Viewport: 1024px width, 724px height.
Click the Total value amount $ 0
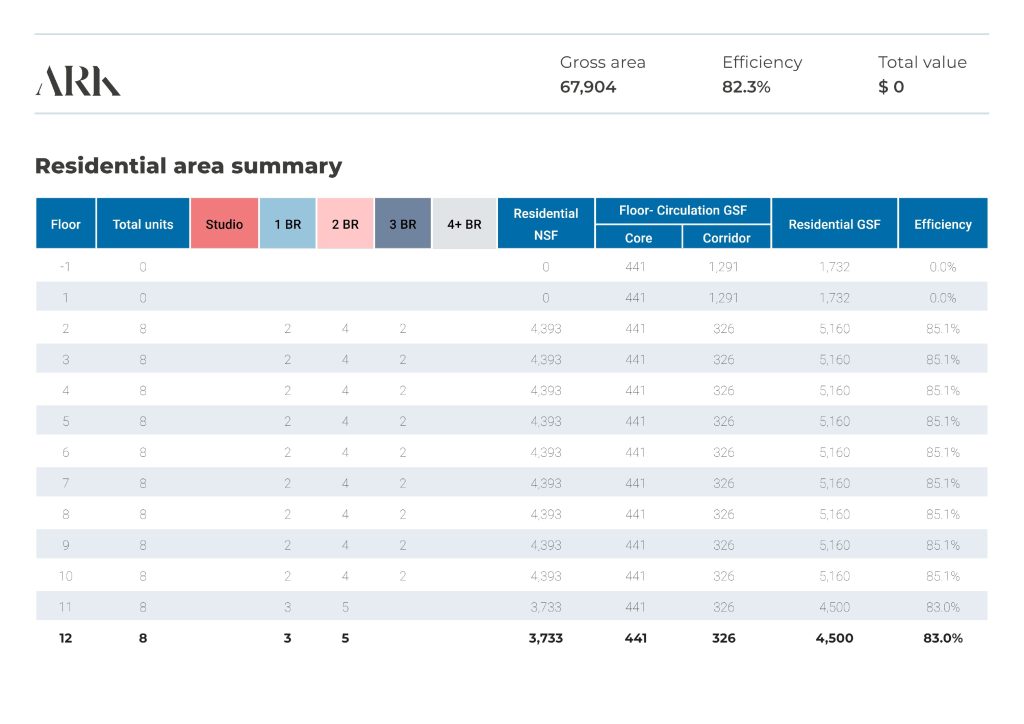pyautogui.click(x=891, y=87)
